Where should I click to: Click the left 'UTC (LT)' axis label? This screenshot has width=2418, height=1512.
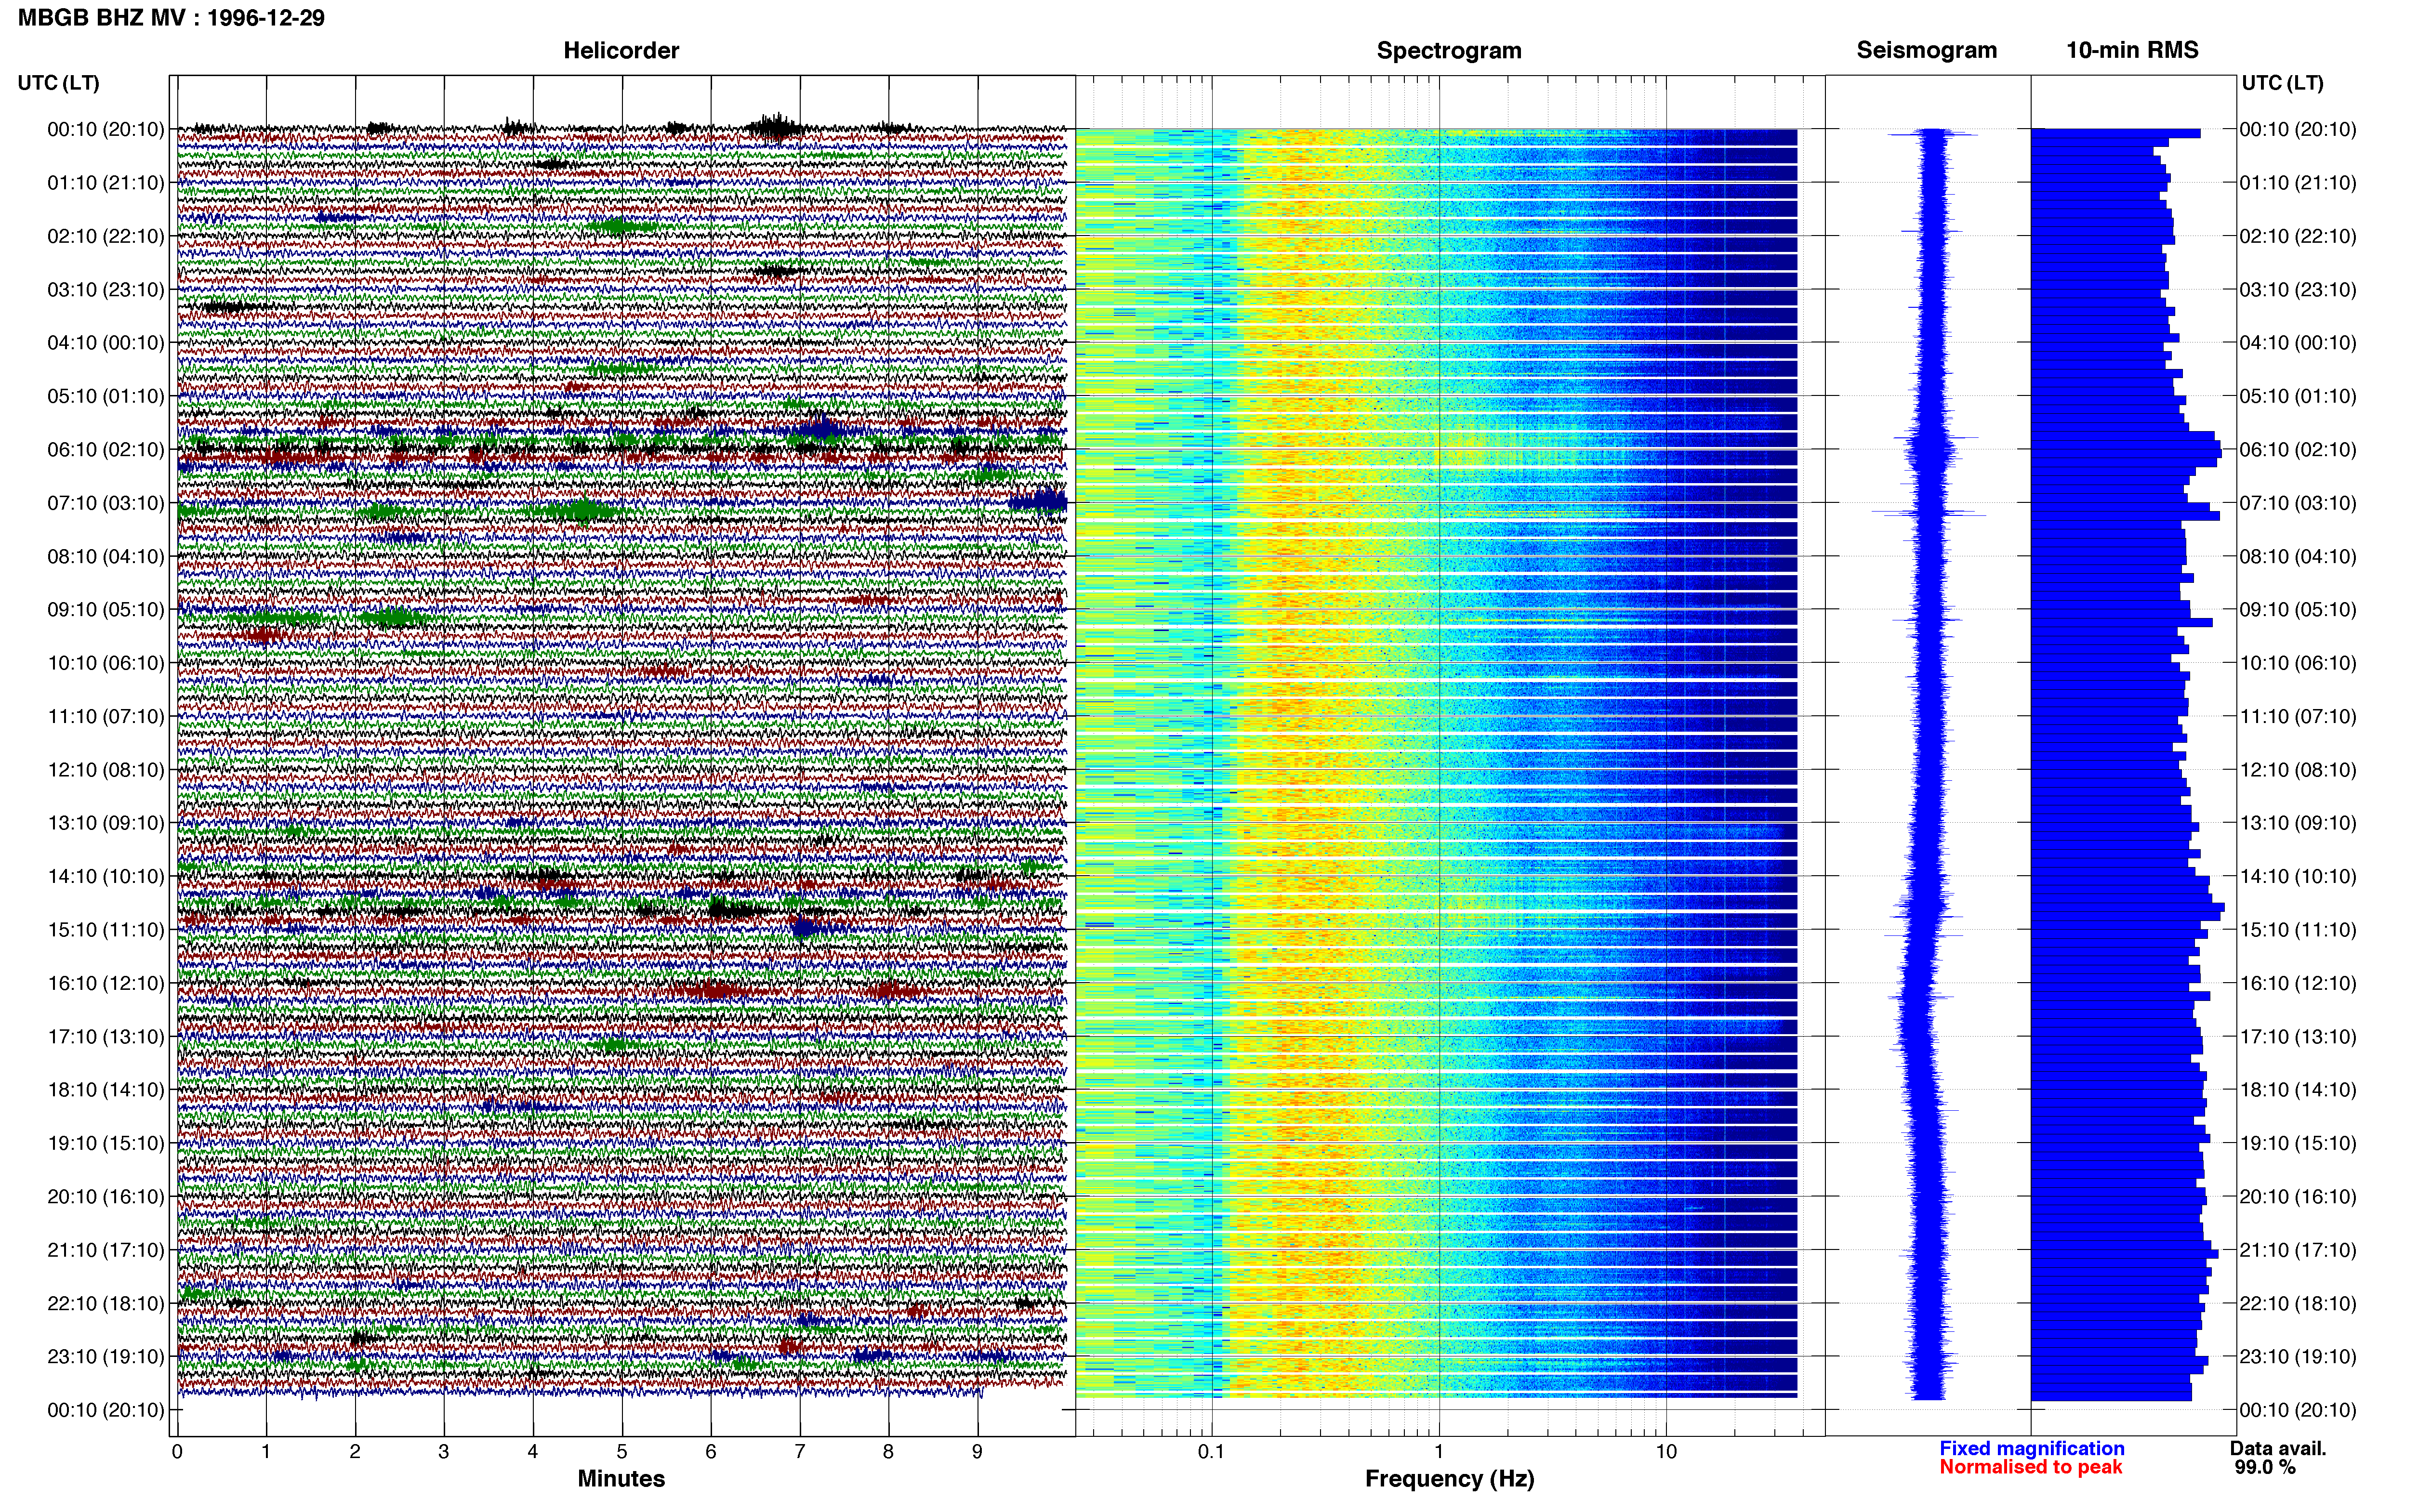point(59,83)
